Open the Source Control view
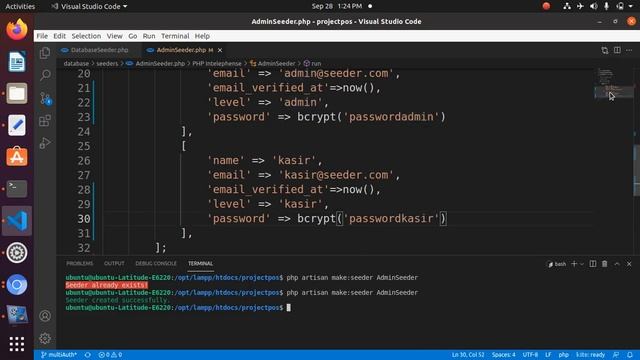The width and height of the screenshot is (640, 360). pos(45,98)
